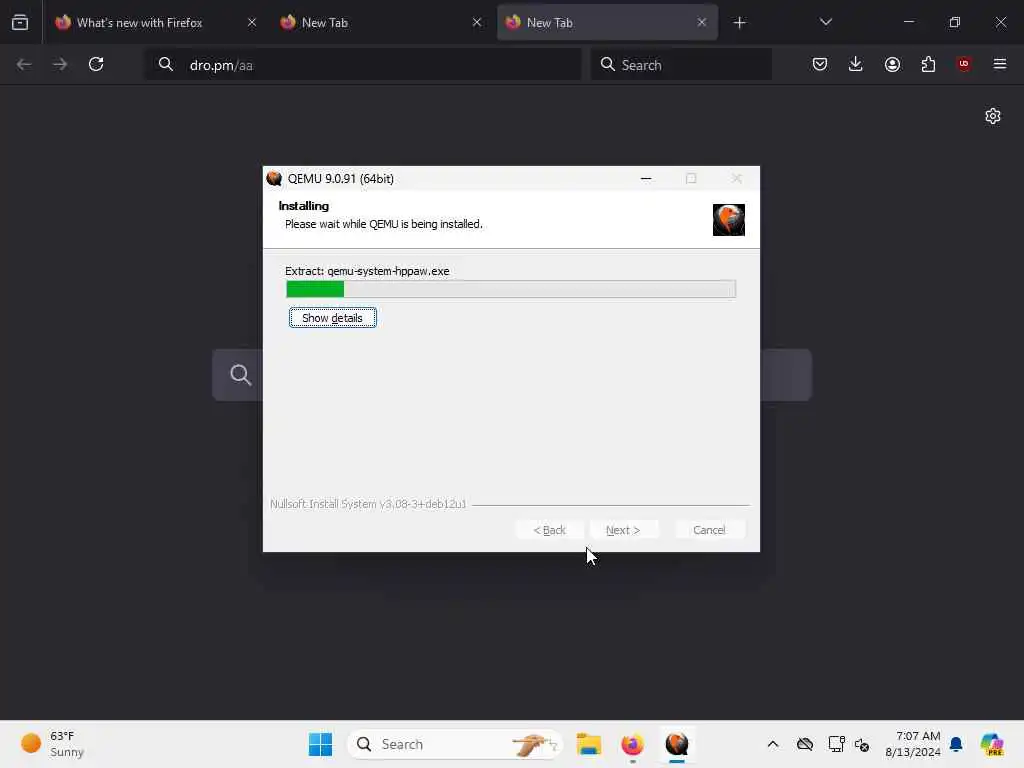Open File Explorer from the taskbar
This screenshot has height=768, width=1024.
(x=588, y=744)
